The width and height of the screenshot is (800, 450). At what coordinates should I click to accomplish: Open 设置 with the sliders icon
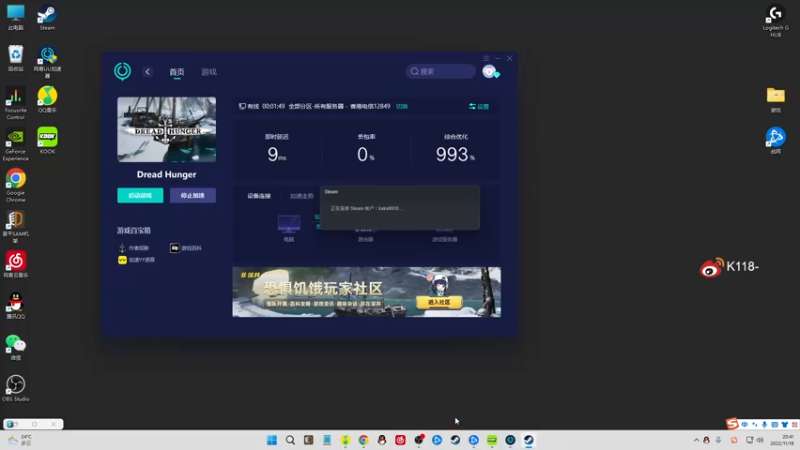point(479,106)
